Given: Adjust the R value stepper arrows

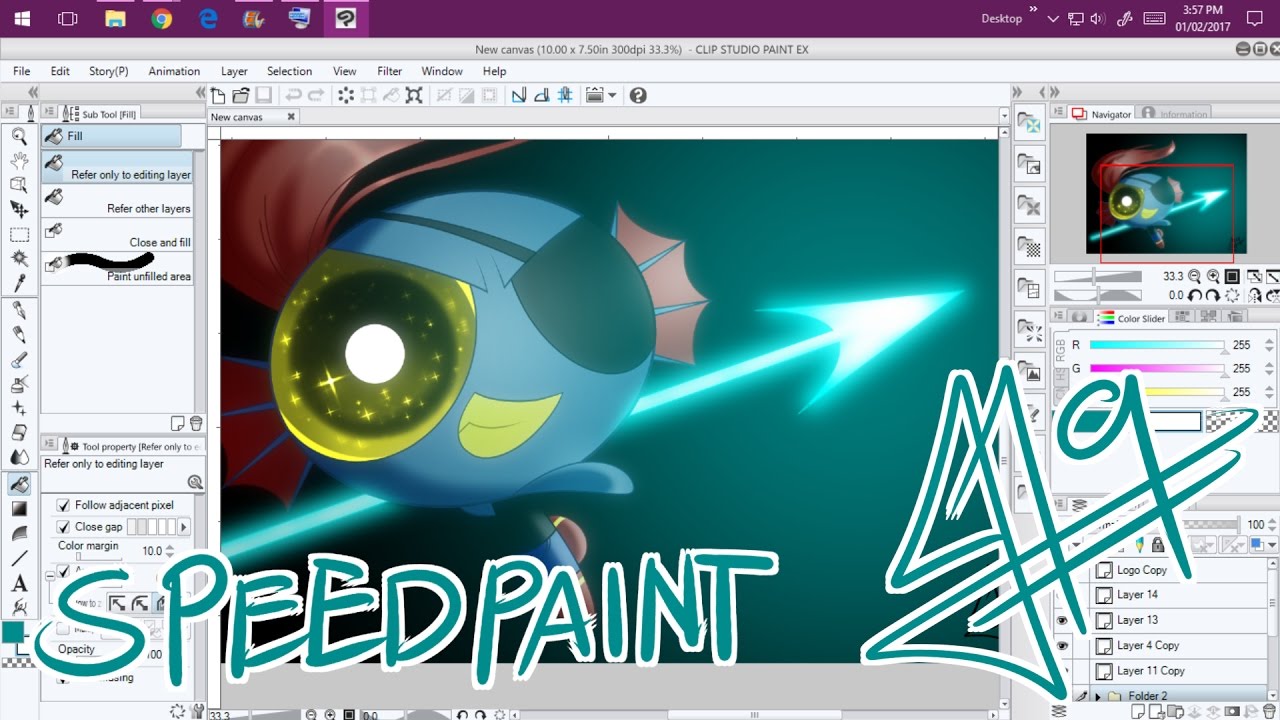Looking at the screenshot, I should pos(1270,345).
